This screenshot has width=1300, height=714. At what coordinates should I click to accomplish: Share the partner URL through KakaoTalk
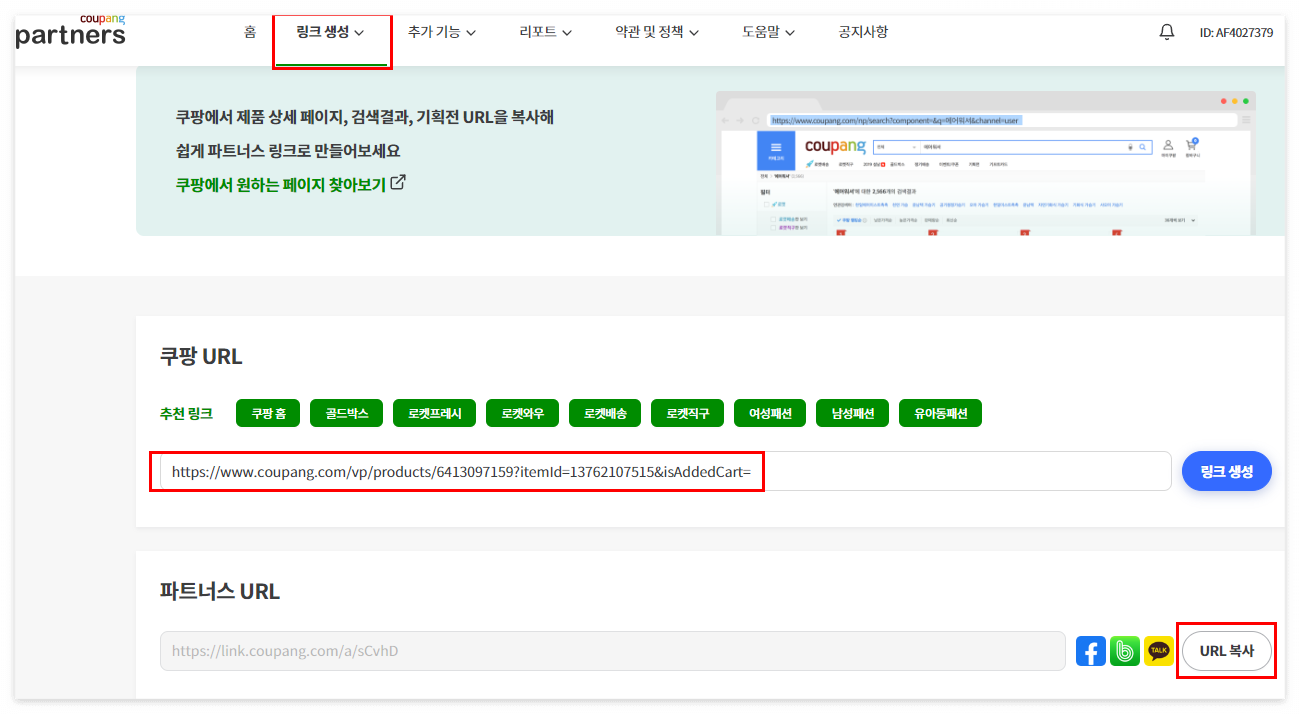coord(1158,650)
